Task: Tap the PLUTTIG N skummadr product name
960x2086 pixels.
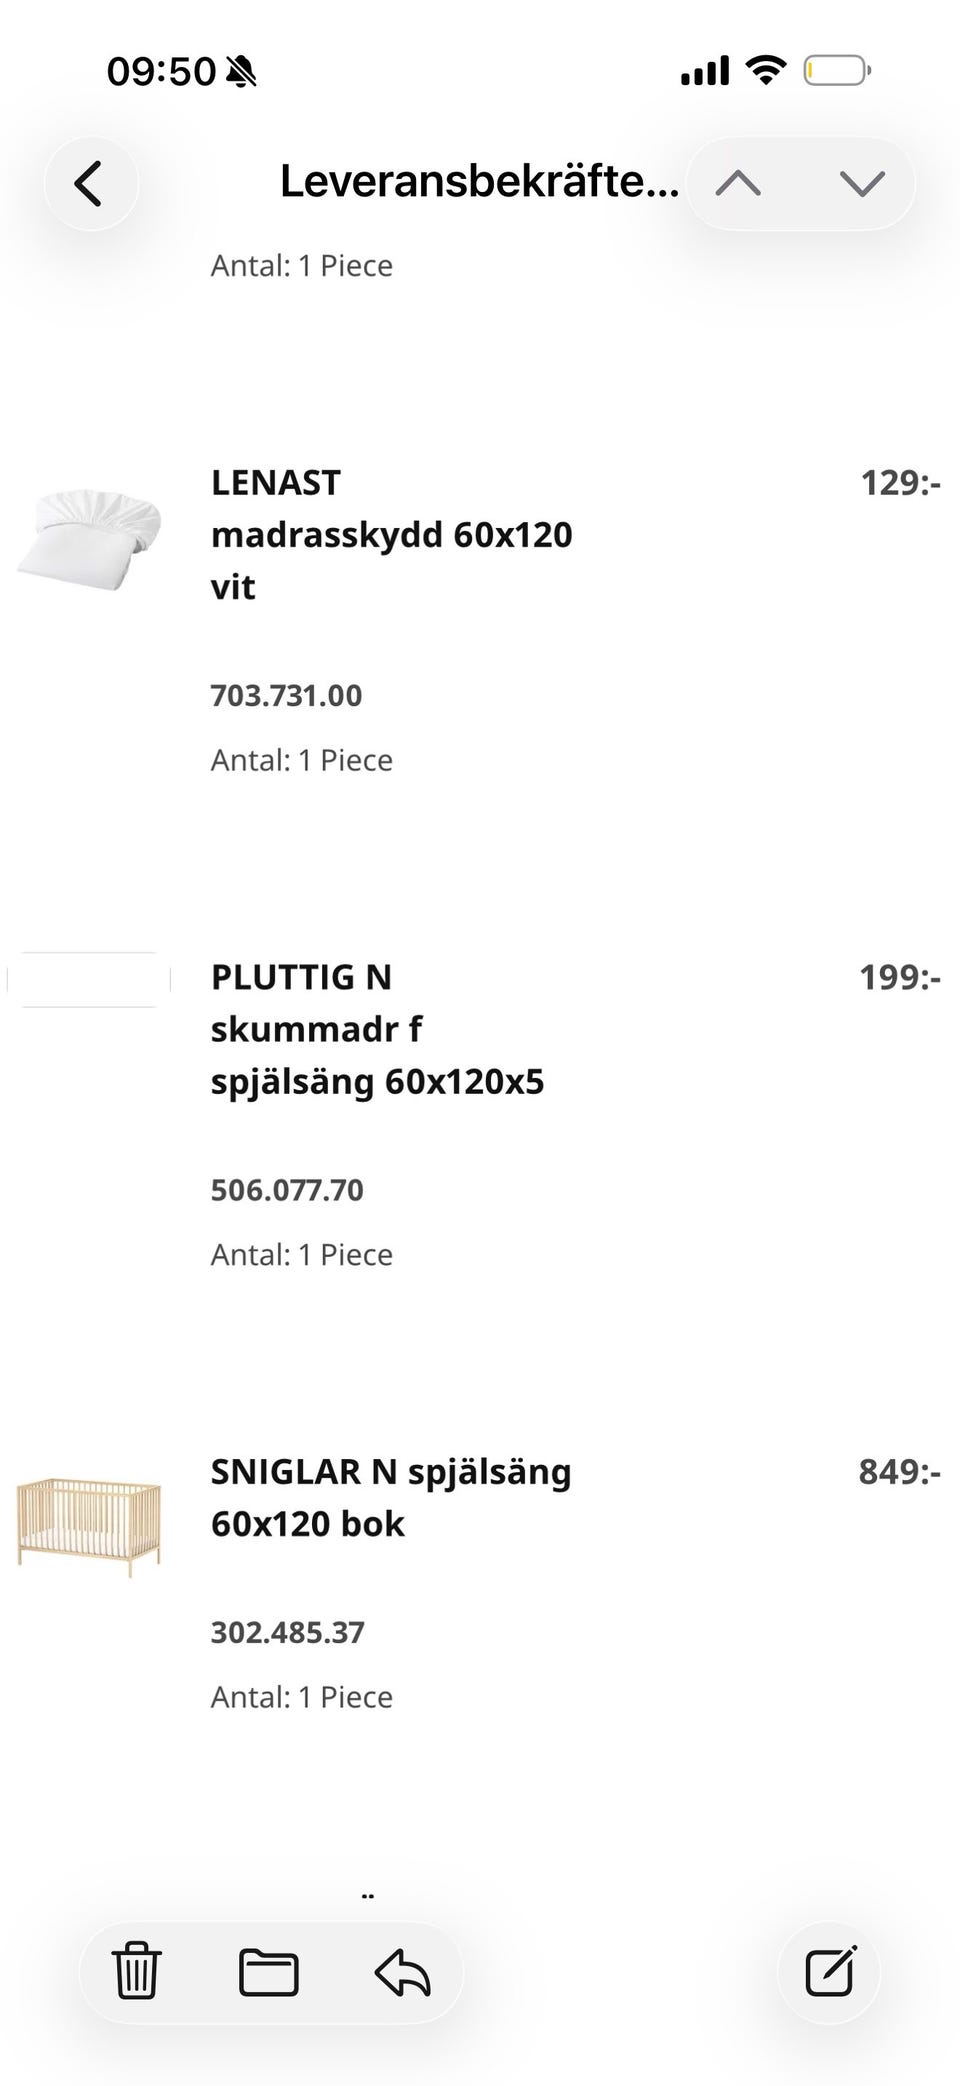Action: pyautogui.click(x=377, y=1029)
